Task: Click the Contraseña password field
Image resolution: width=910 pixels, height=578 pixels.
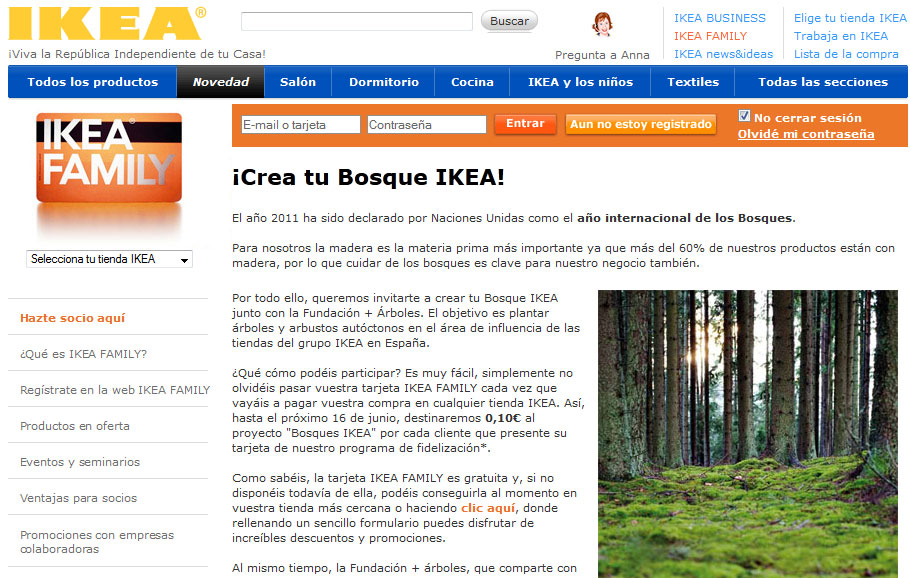Action: (x=426, y=125)
